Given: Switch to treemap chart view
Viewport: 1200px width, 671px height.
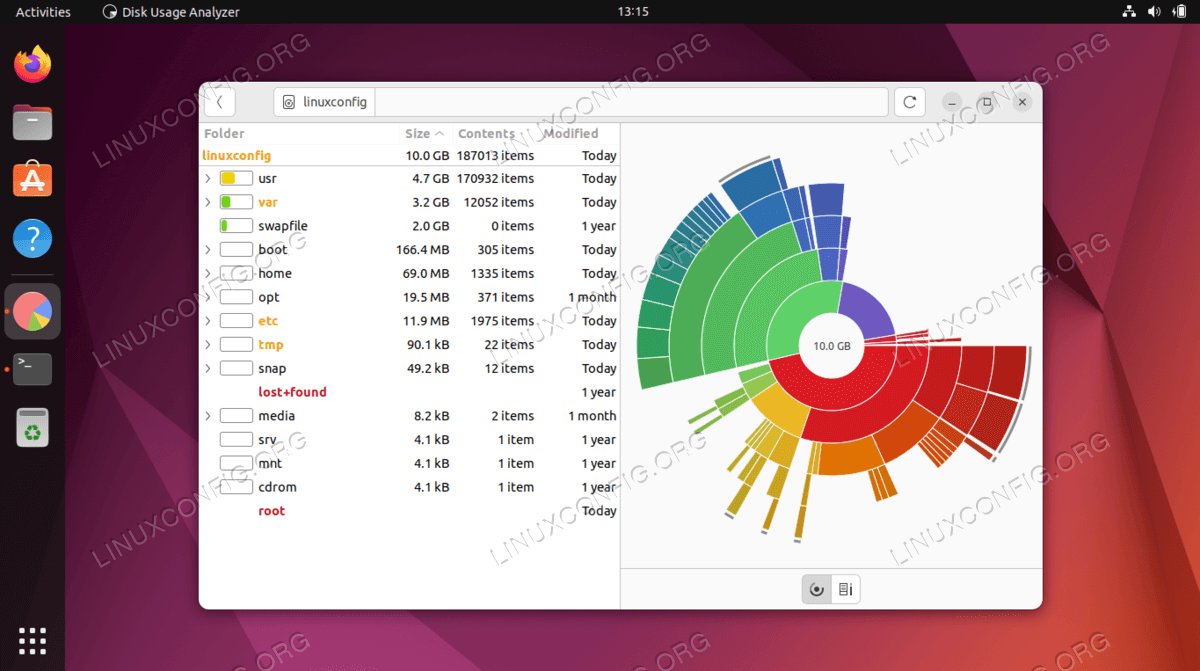Looking at the screenshot, I should point(846,589).
